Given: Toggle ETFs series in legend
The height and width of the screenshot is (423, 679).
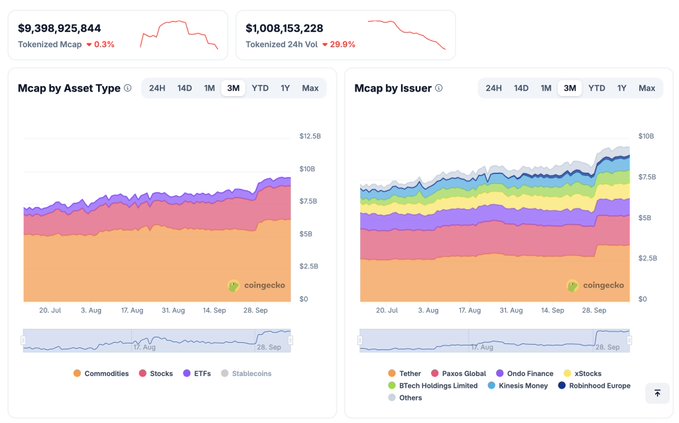Looking at the screenshot, I should [x=197, y=373].
